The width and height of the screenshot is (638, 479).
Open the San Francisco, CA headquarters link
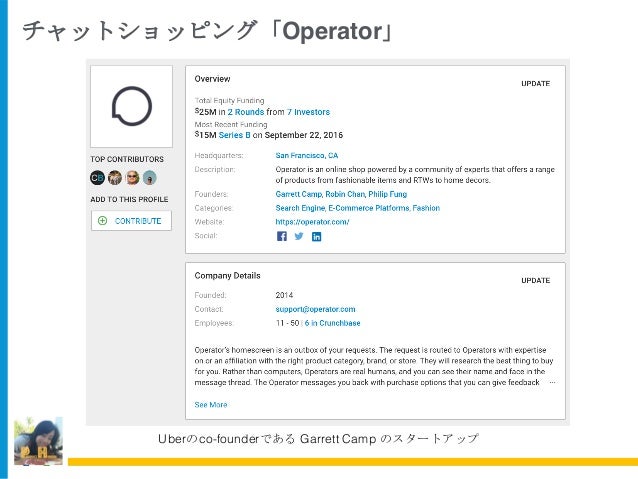(307, 155)
